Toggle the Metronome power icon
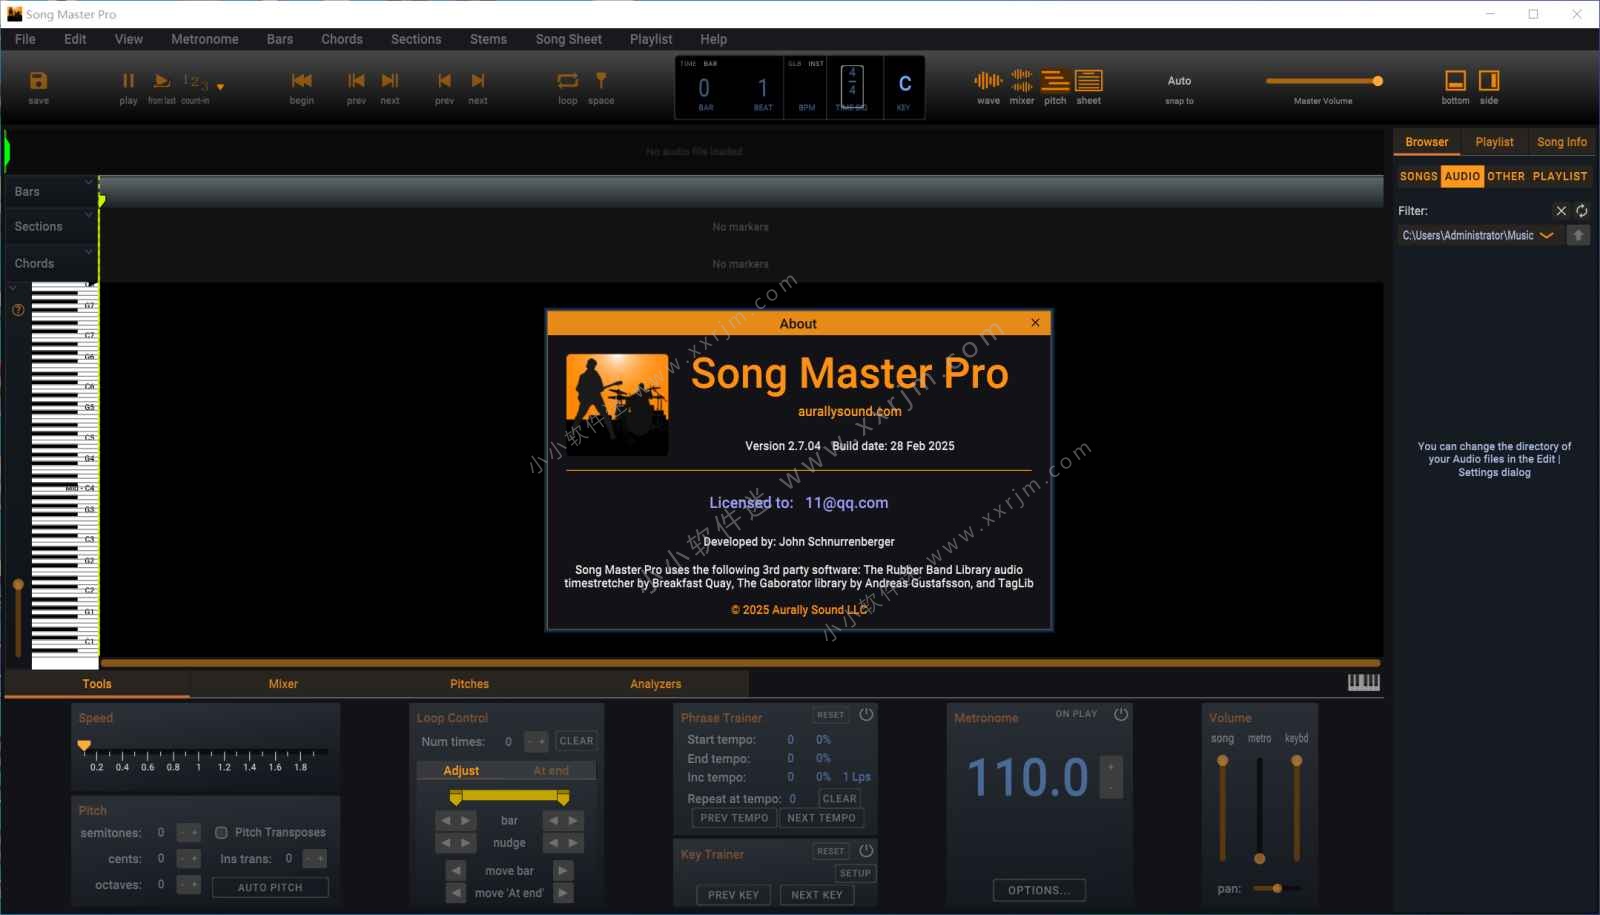This screenshot has width=1600, height=915. click(1121, 714)
